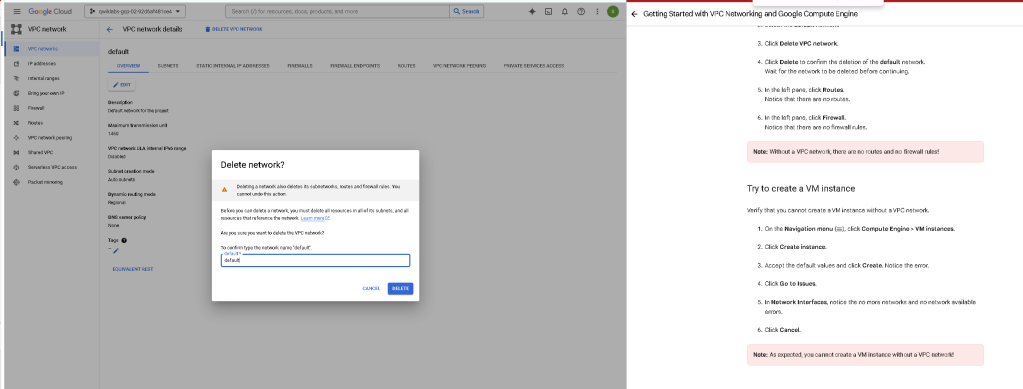Screen dimensions: 1023x389
Task: Open the notifications bell
Action: pos(564,12)
